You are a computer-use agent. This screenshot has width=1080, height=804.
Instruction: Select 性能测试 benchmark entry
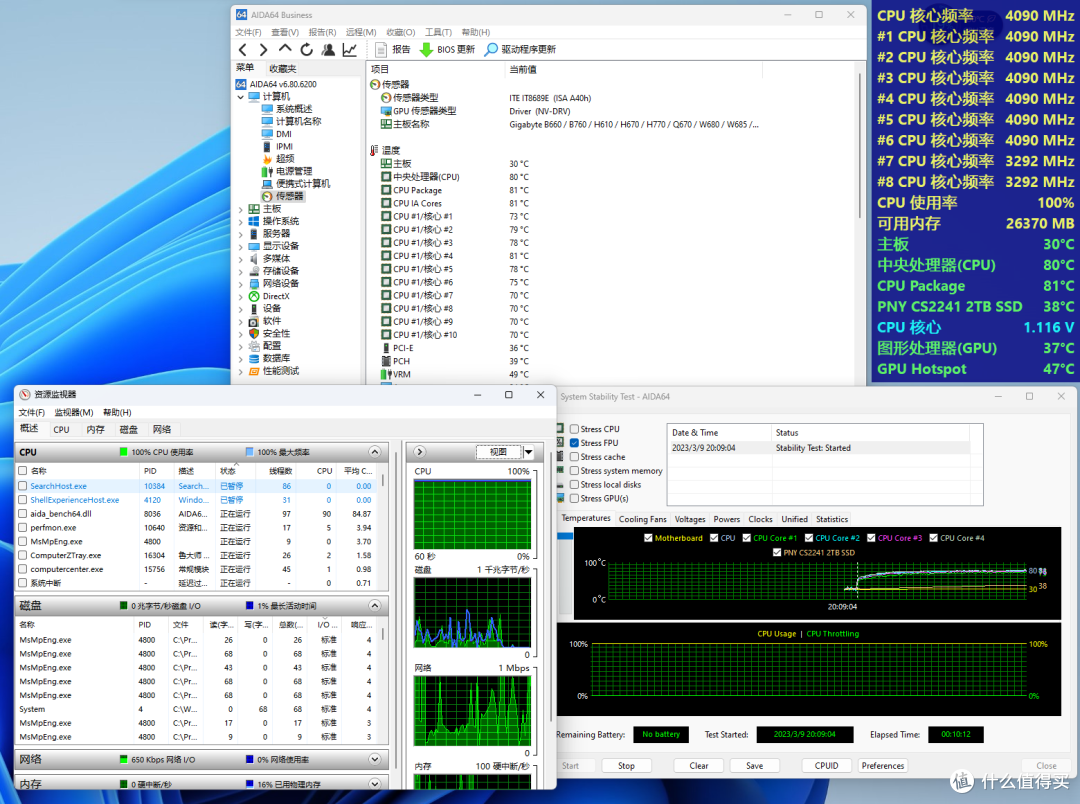[273, 371]
